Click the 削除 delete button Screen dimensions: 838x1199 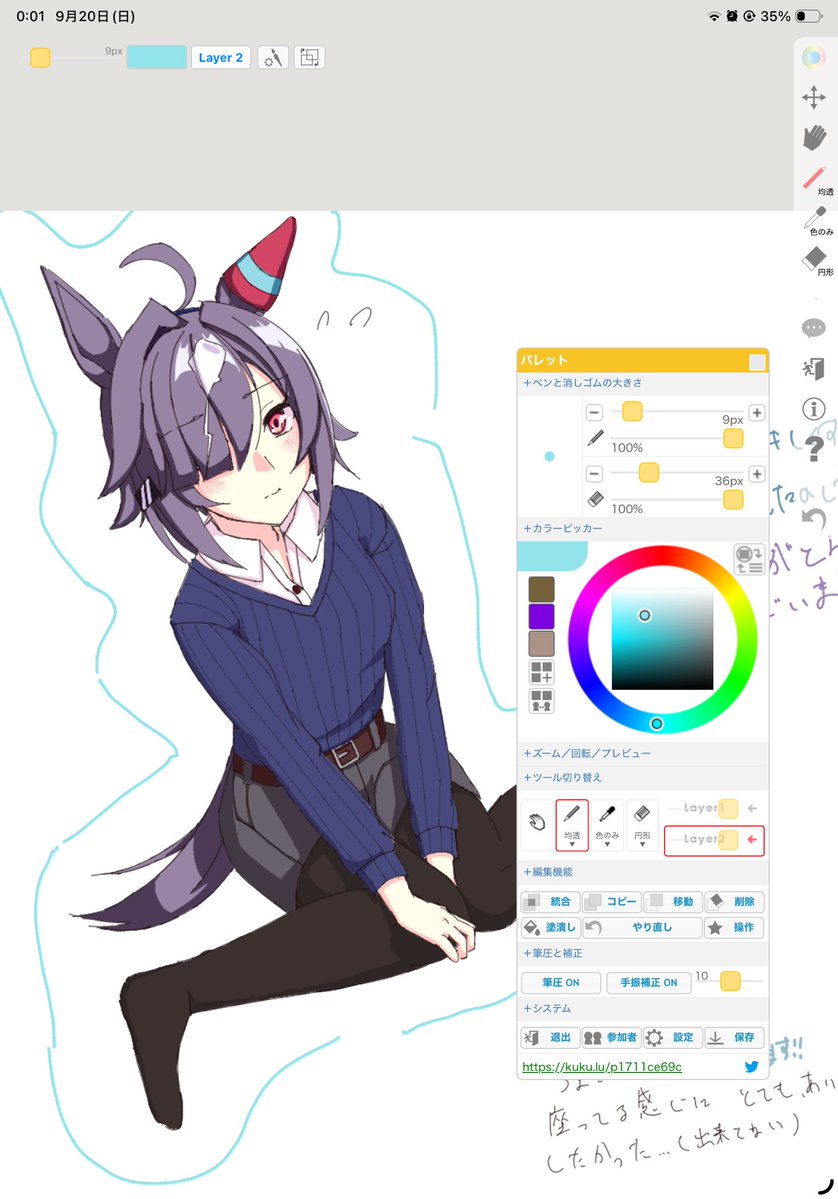click(734, 902)
